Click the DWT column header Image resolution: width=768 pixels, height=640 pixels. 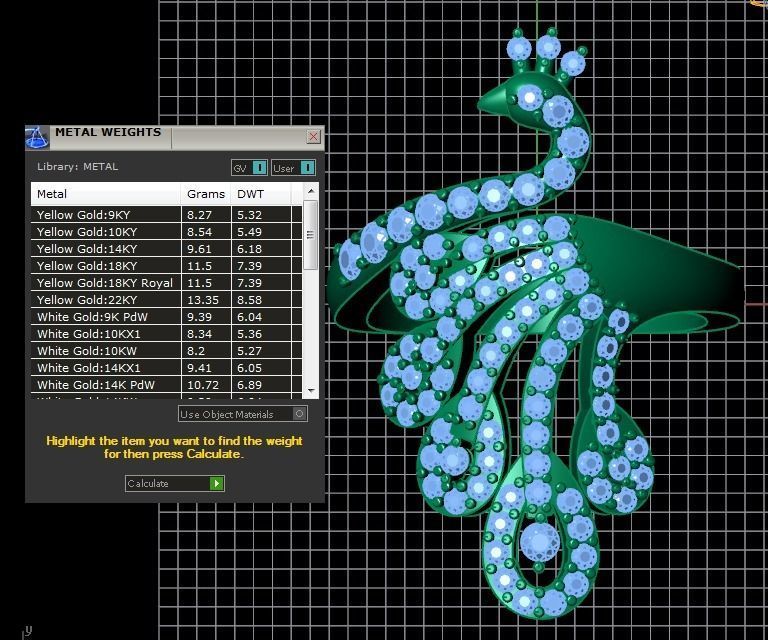pos(261,194)
